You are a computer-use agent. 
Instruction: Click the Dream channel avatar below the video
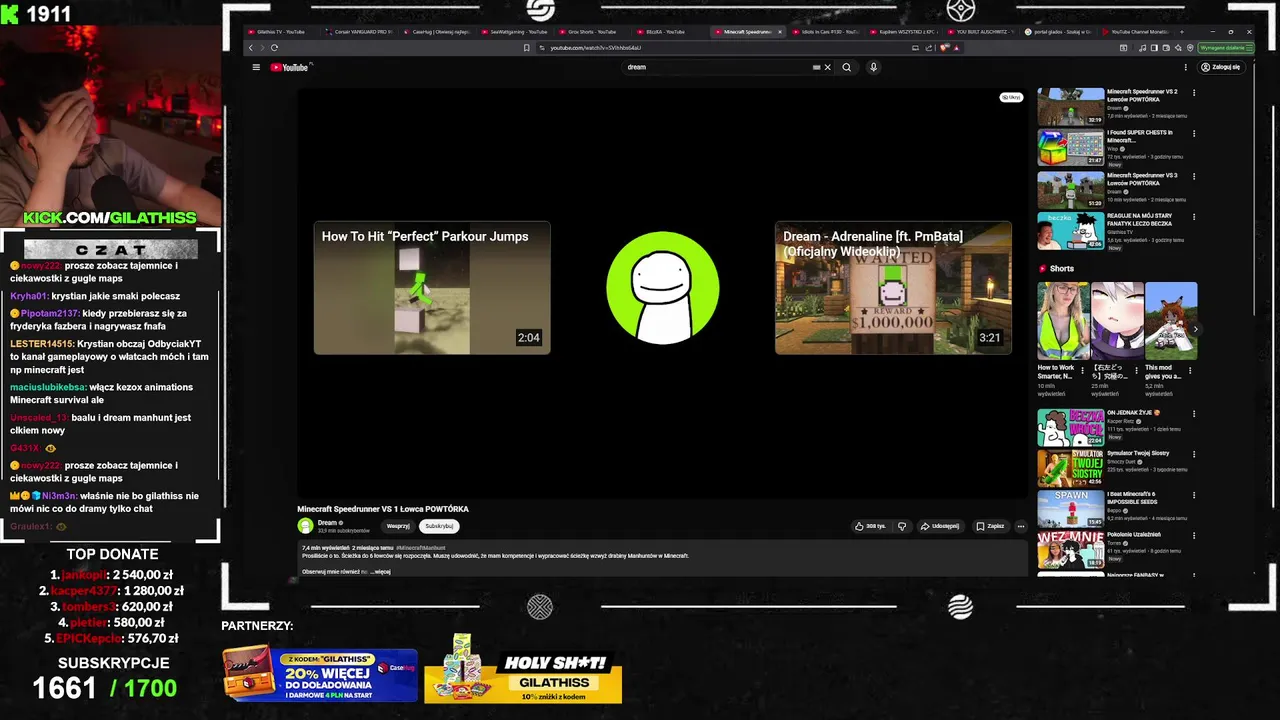click(x=305, y=525)
